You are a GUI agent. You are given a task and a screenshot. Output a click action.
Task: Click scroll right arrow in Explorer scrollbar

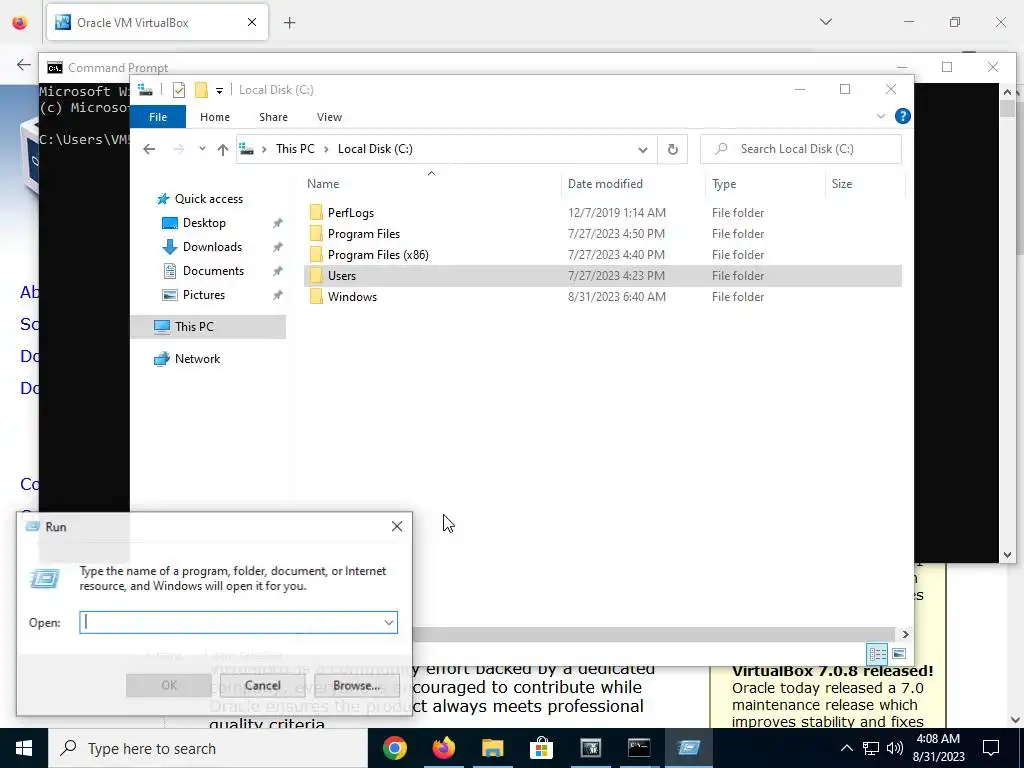(x=905, y=634)
